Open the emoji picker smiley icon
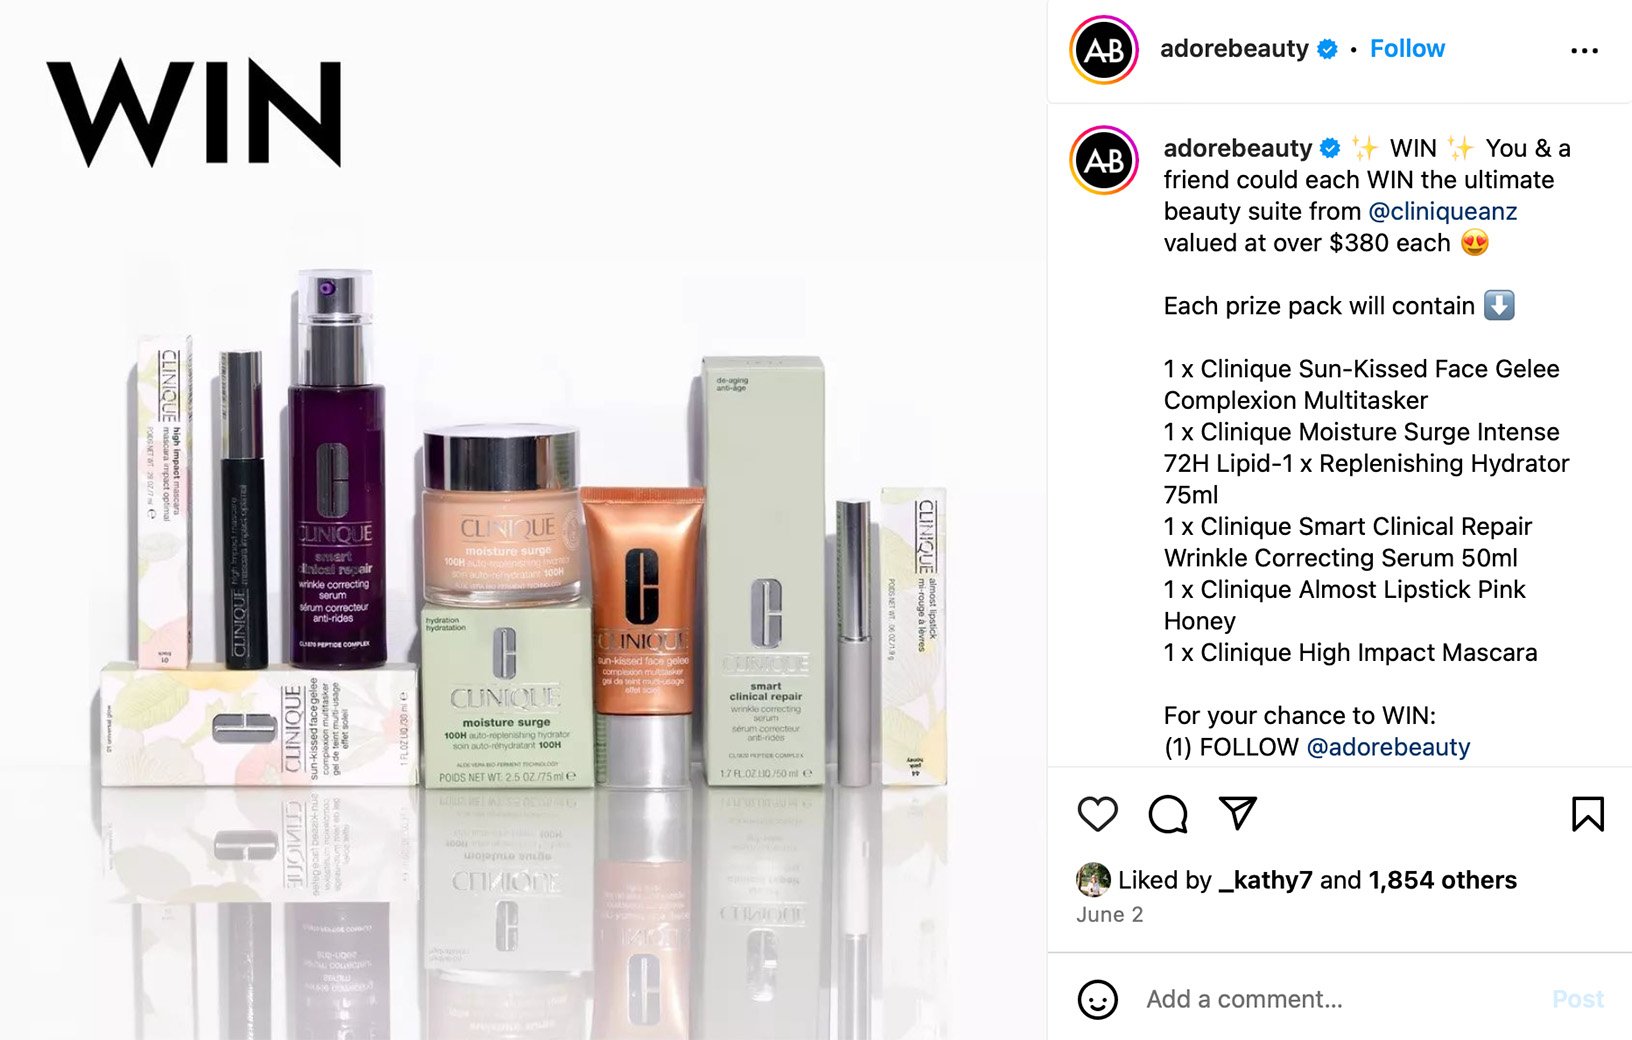Screen dimensions: 1632x1040 [x=1097, y=999]
